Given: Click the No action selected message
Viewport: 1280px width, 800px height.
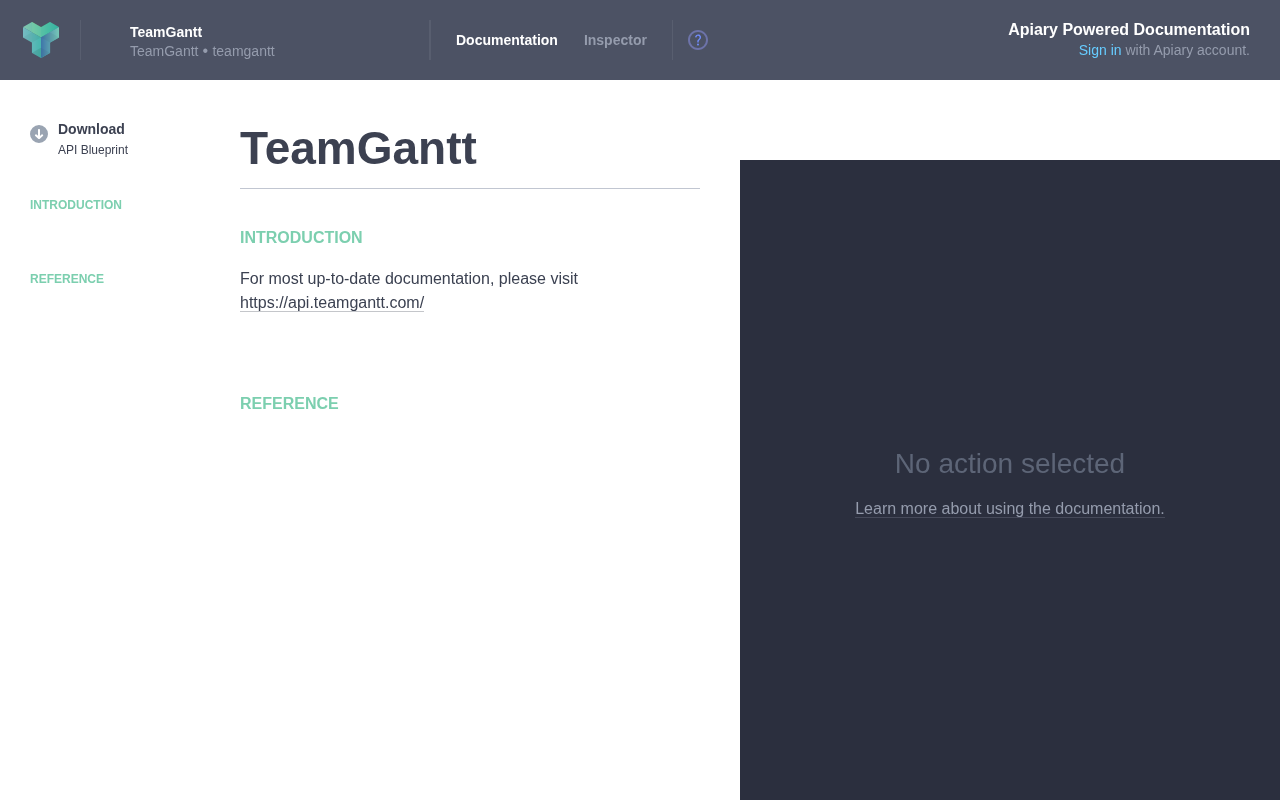Looking at the screenshot, I should [x=1010, y=464].
